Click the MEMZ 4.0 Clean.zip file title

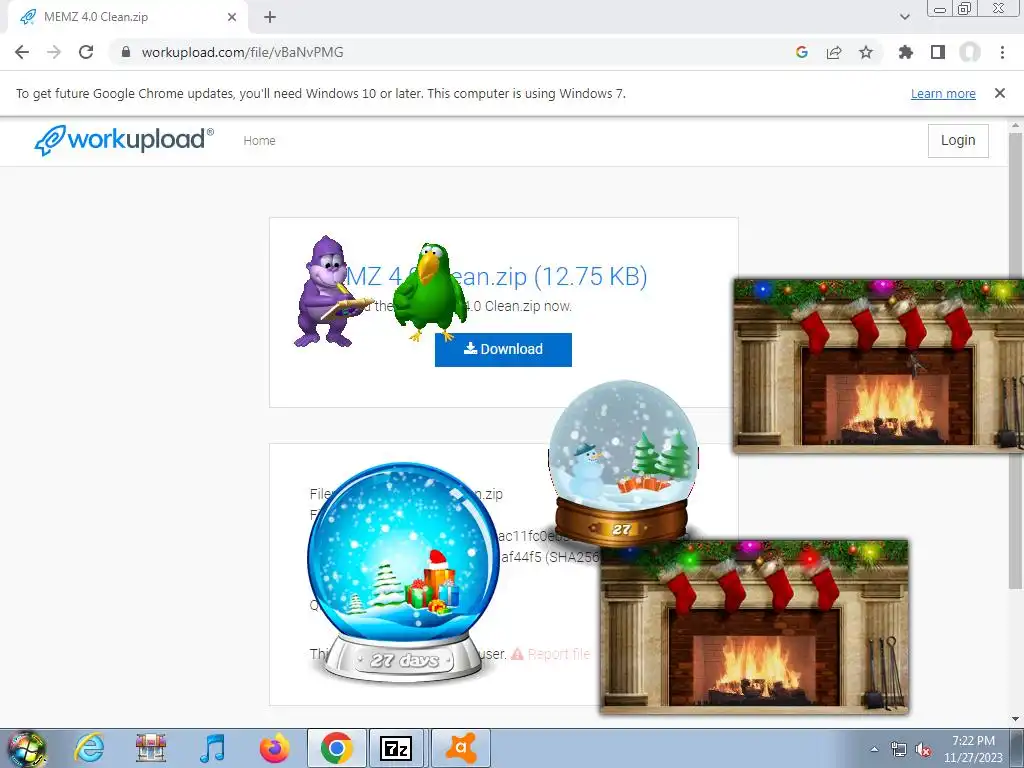496,276
